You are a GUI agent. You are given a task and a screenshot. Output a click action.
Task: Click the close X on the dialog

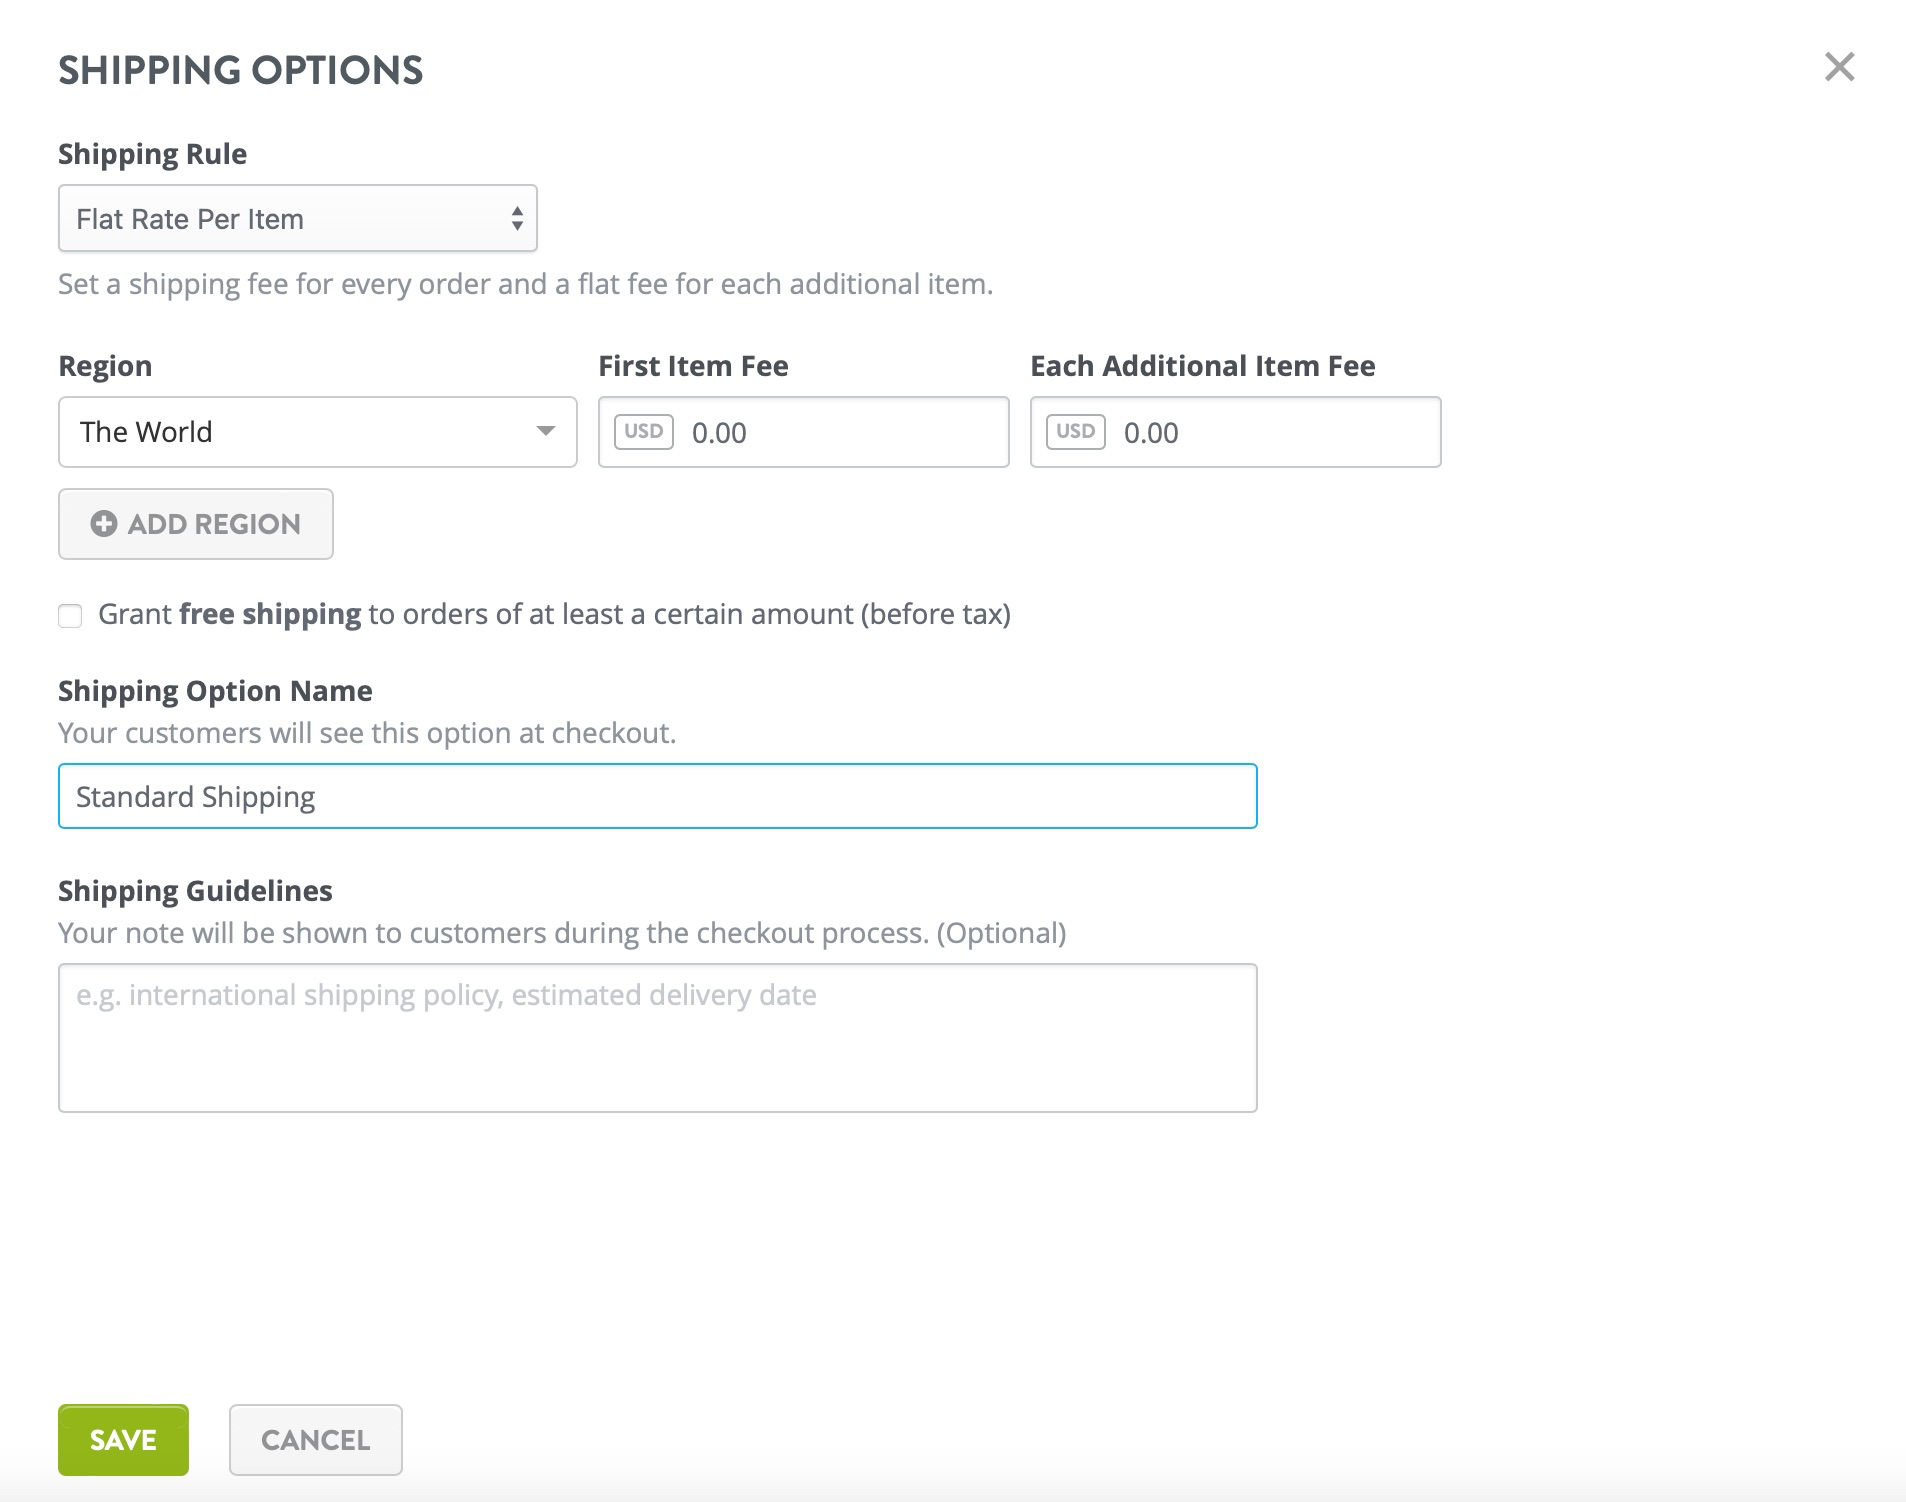1840,67
